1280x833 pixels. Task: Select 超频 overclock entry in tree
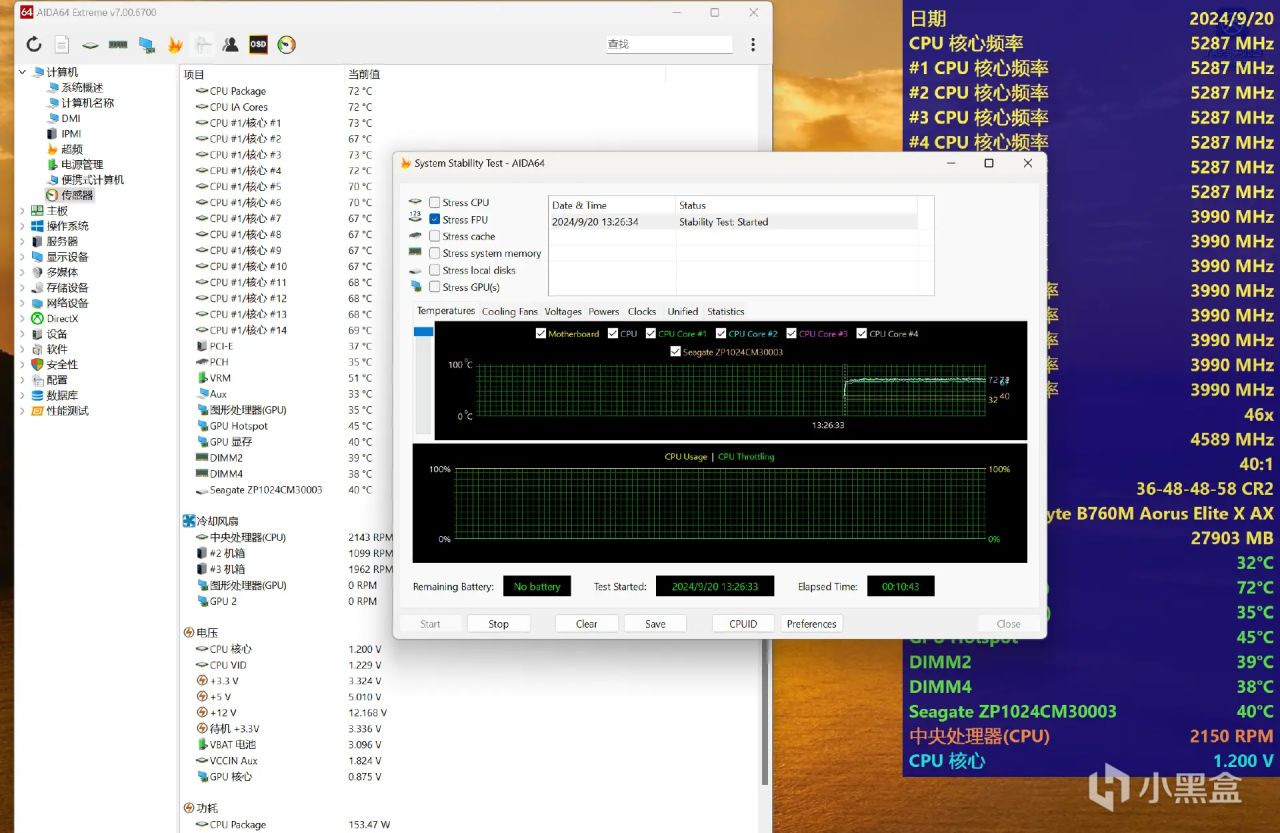[72, 149]
